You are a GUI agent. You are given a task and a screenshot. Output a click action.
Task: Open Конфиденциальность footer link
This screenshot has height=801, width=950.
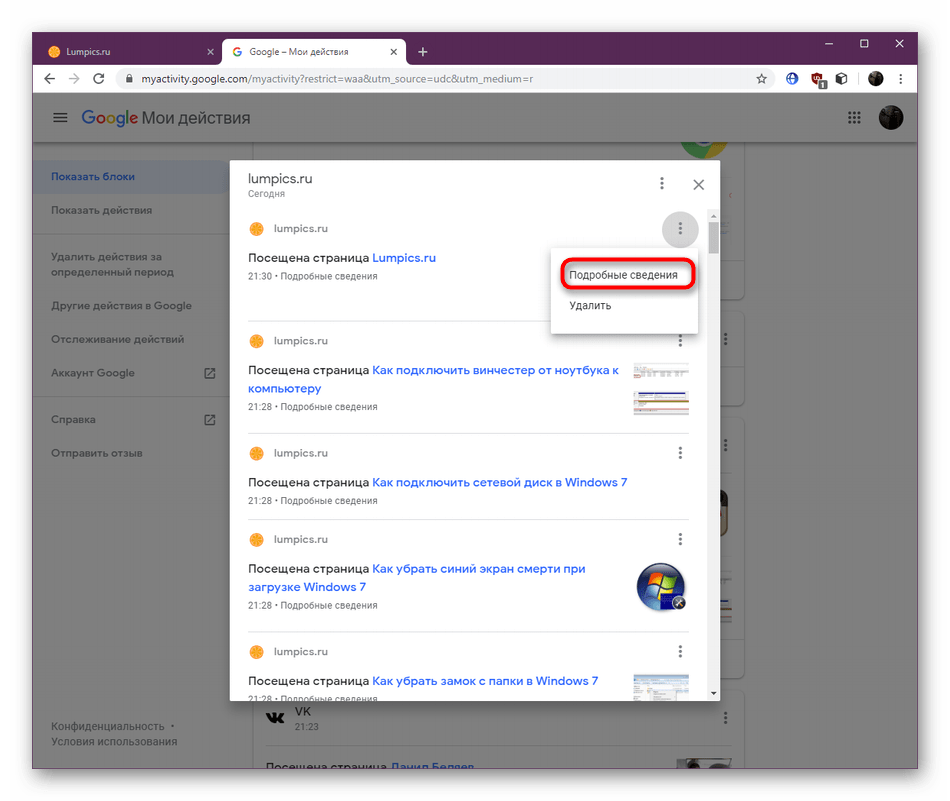[107, 726]
